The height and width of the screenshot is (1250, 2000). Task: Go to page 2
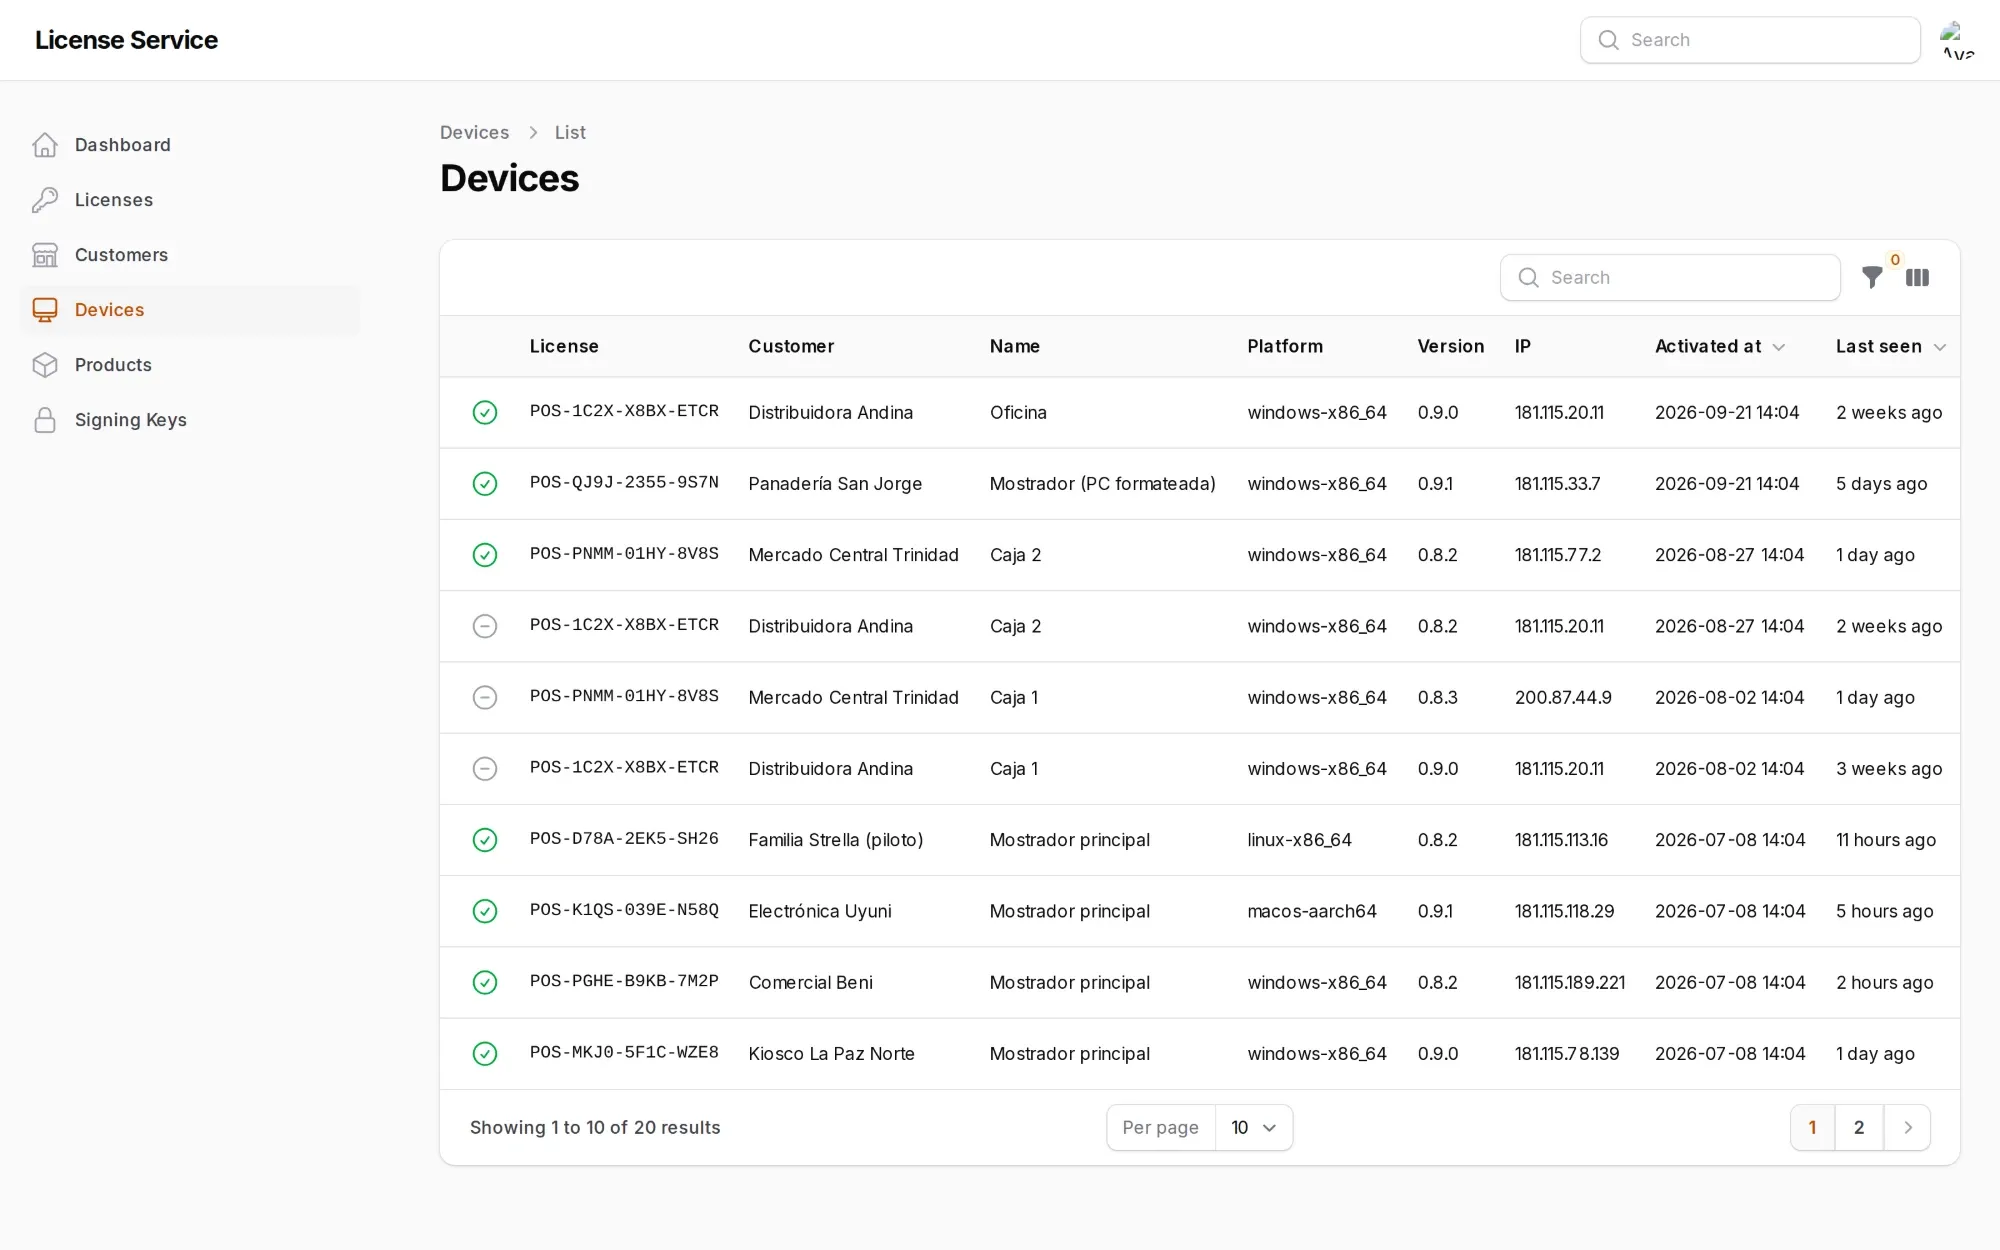pyautogui.click(x=1859, y=1128)
